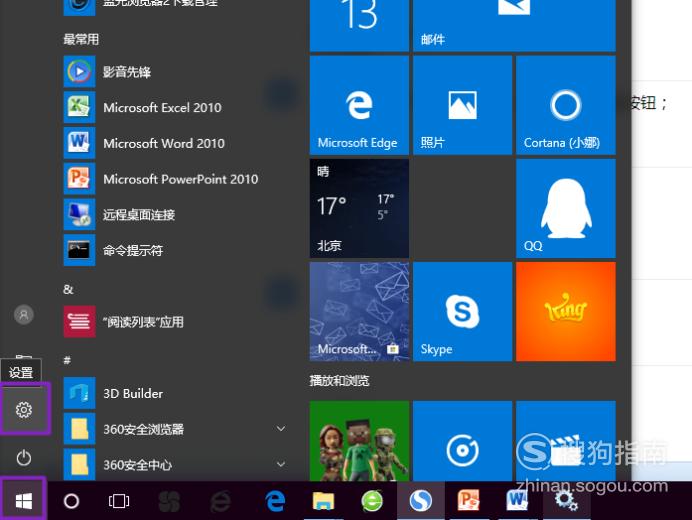Open 命令提示符

click(x=176, y=250)
